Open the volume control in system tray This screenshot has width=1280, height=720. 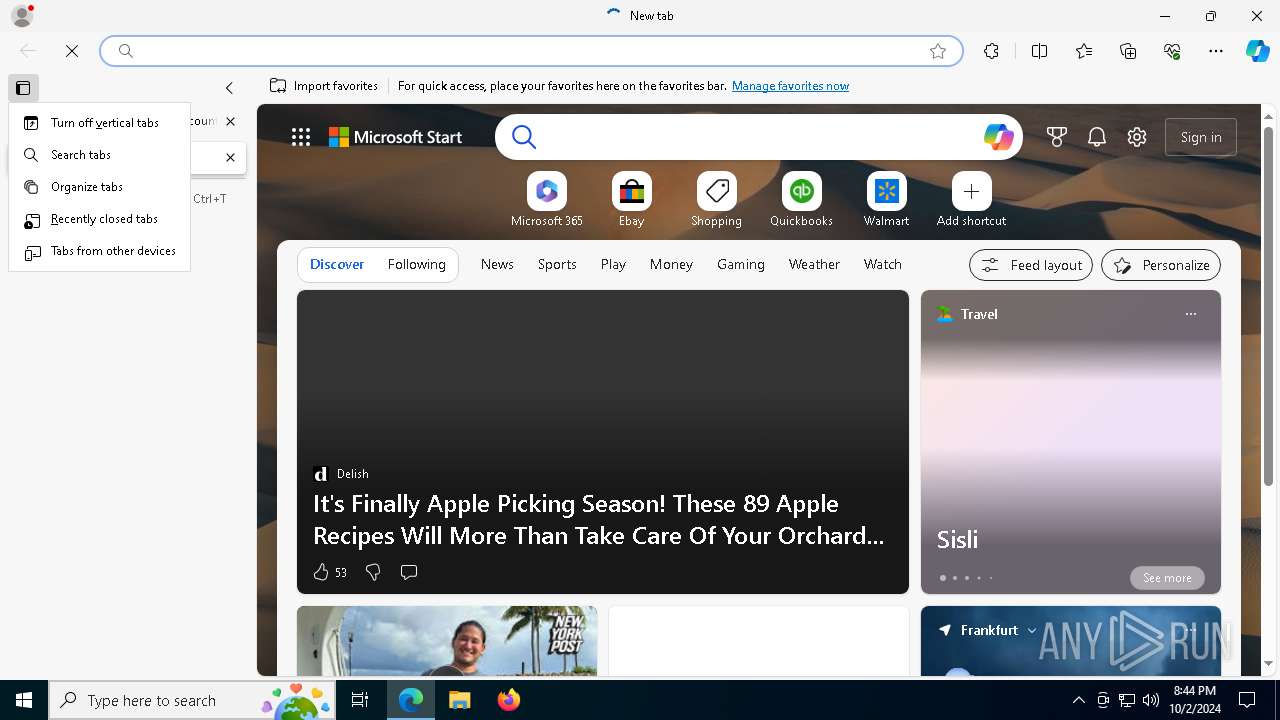pos(1151,700)
